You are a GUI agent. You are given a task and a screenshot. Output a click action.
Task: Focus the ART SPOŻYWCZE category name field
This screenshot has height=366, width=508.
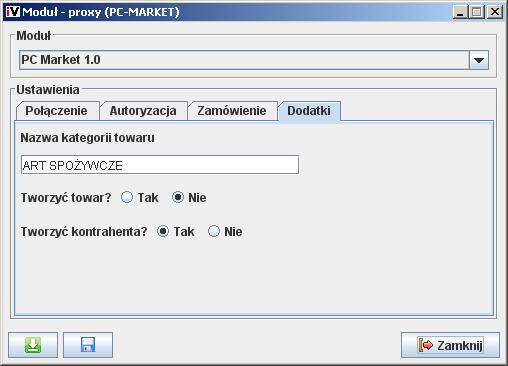click(160, 165)
